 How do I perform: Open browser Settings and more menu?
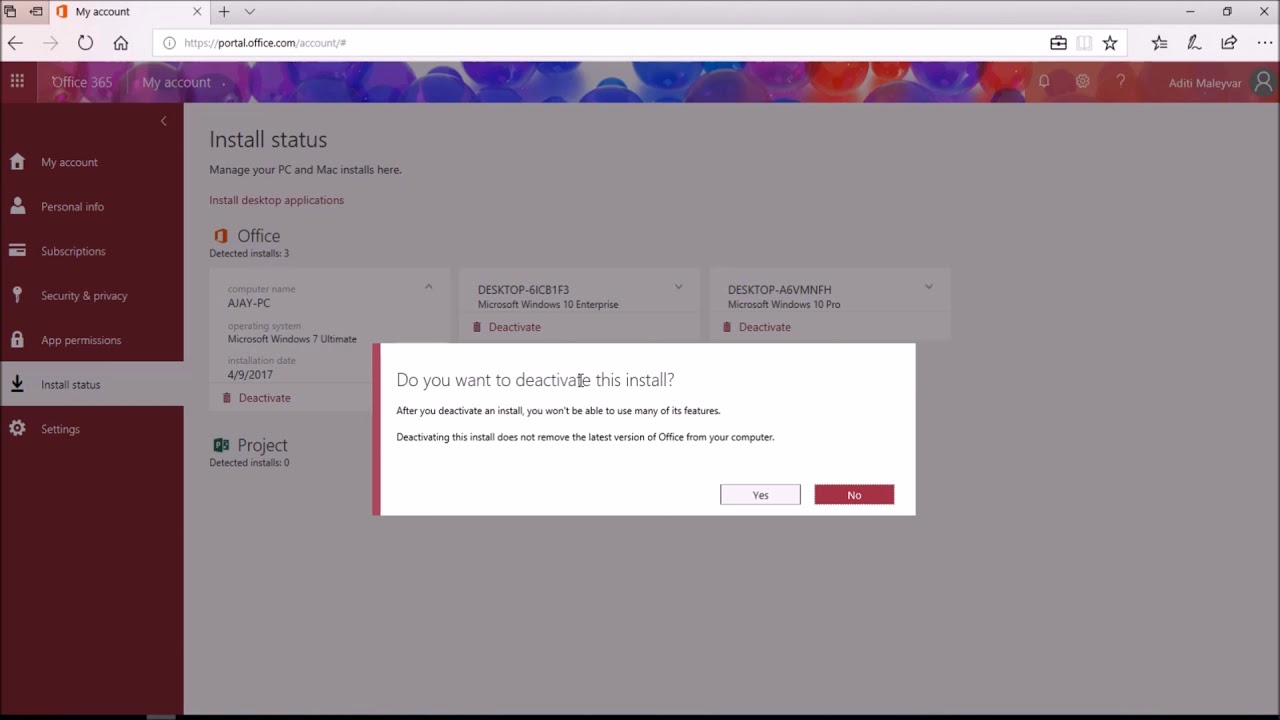[1264, 43]
